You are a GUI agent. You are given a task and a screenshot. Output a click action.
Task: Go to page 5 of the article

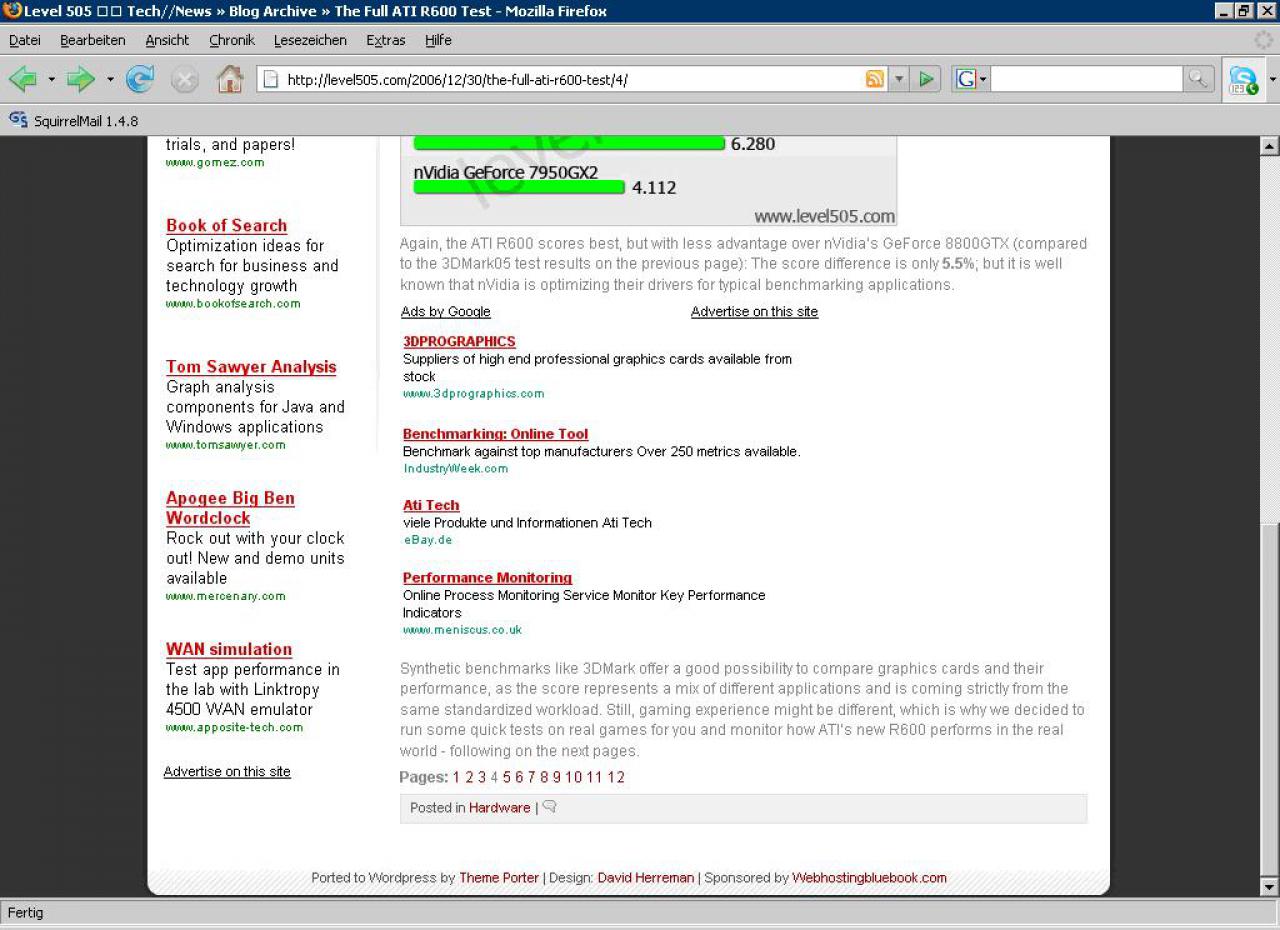click(507, 777)
